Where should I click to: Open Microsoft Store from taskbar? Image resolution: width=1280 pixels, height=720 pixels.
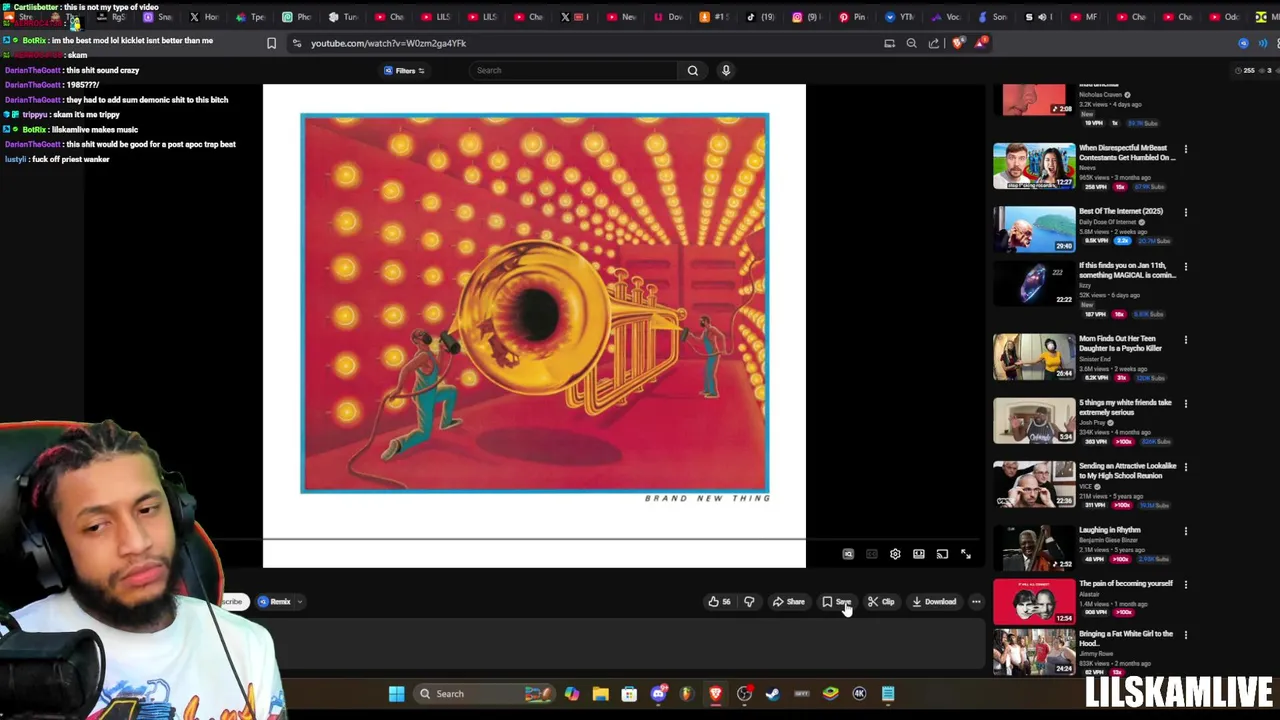(629, 694)
